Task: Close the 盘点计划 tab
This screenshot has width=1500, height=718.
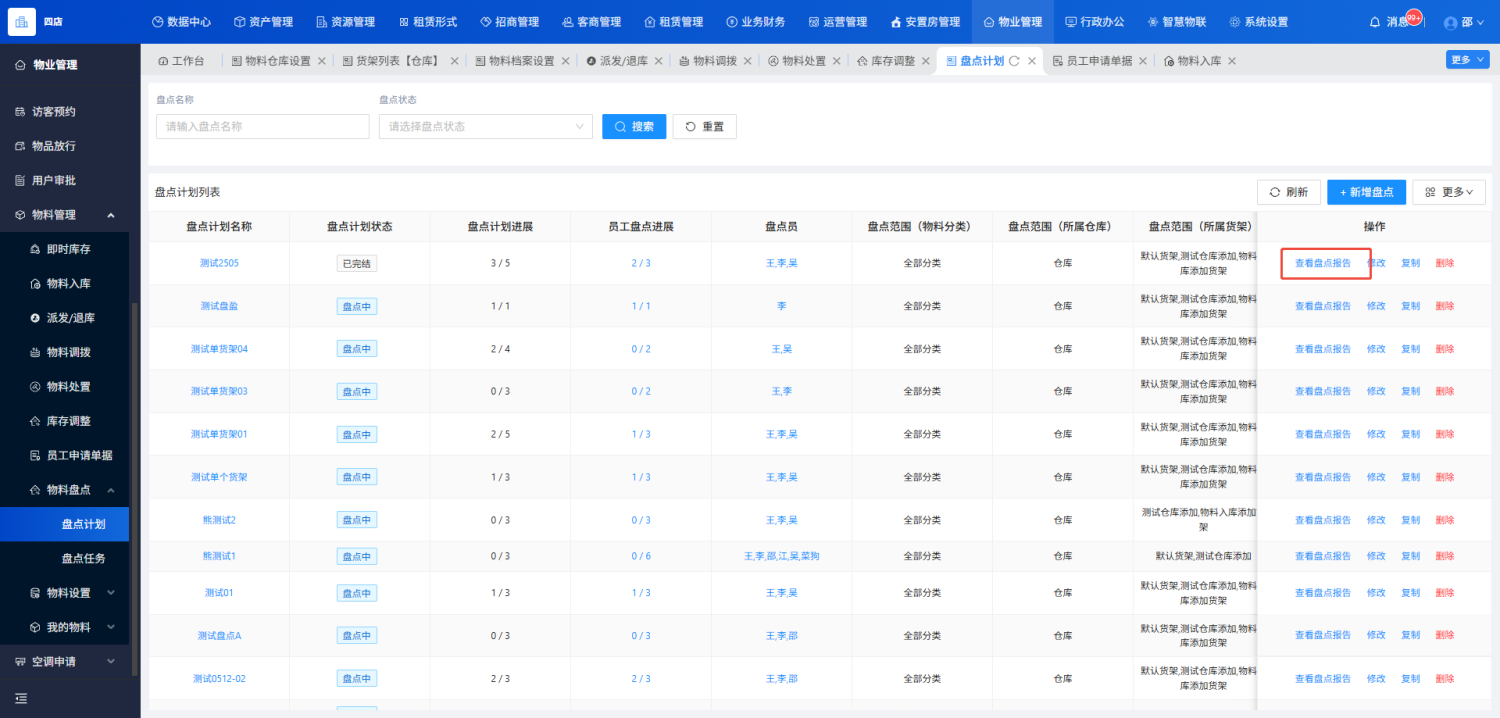Action: pos(1032,61)
